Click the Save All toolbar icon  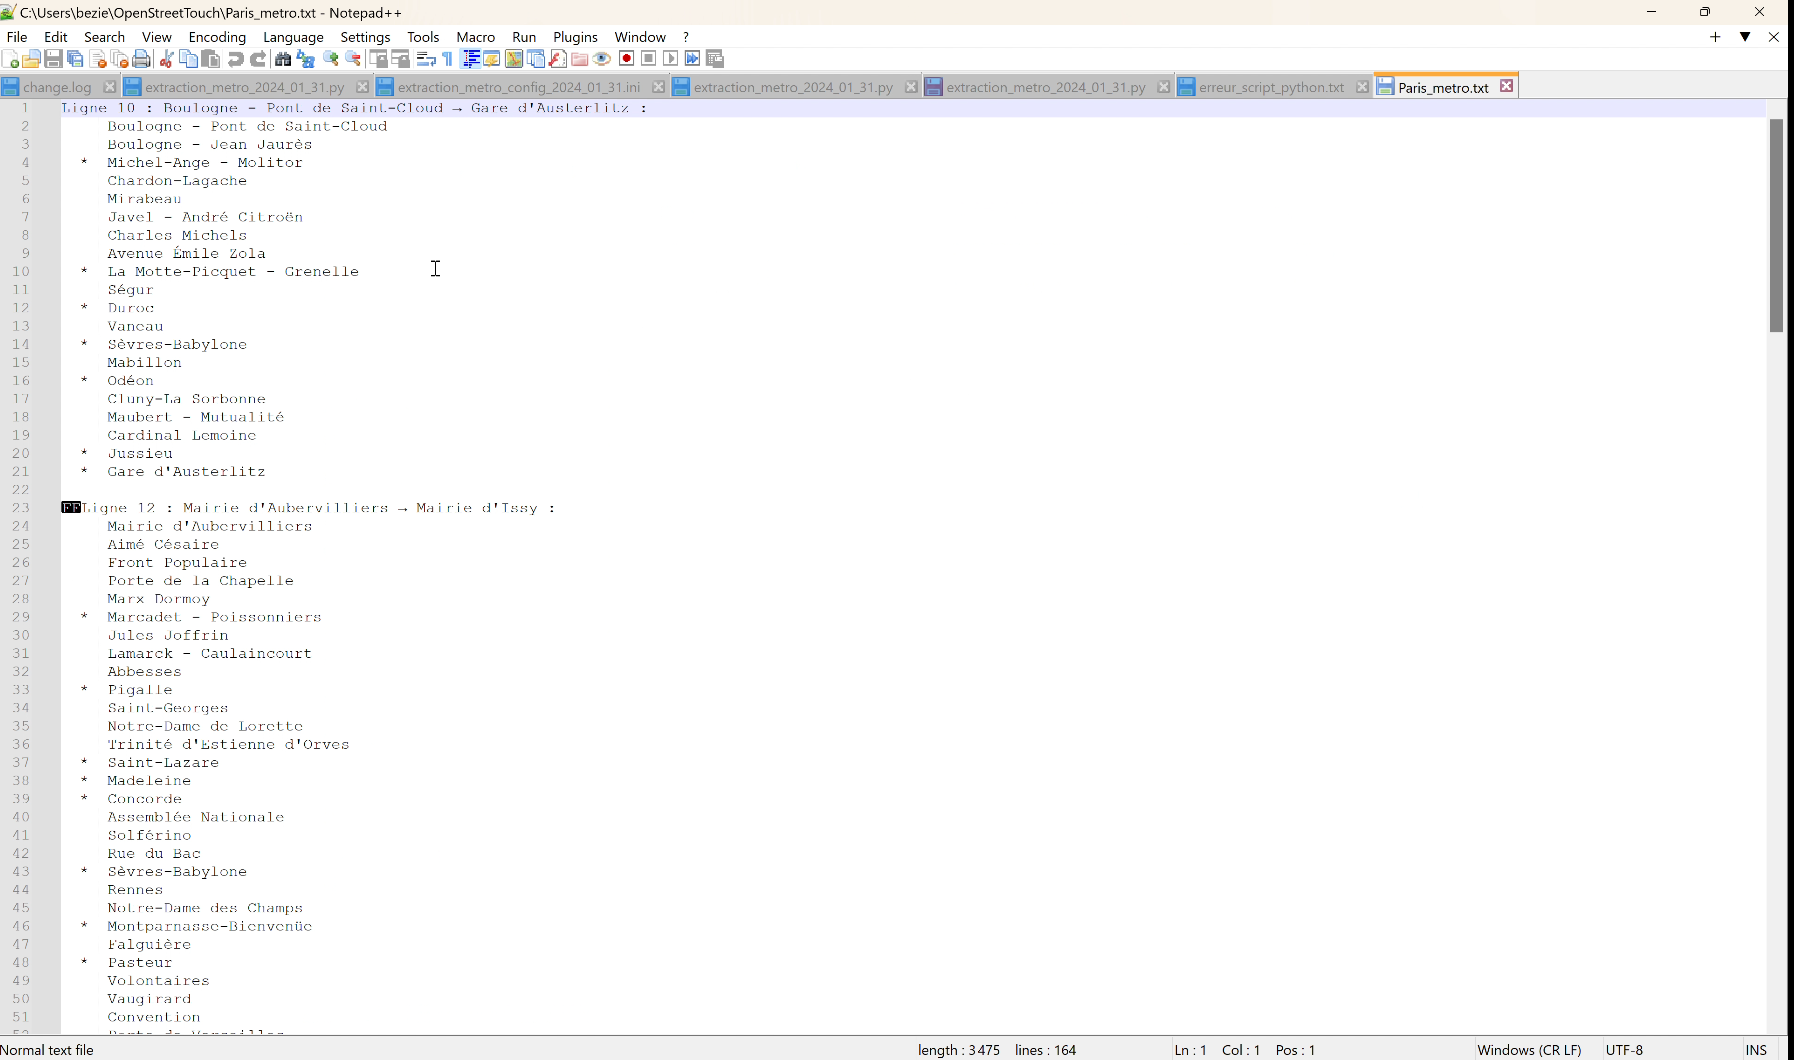point(75,59)
